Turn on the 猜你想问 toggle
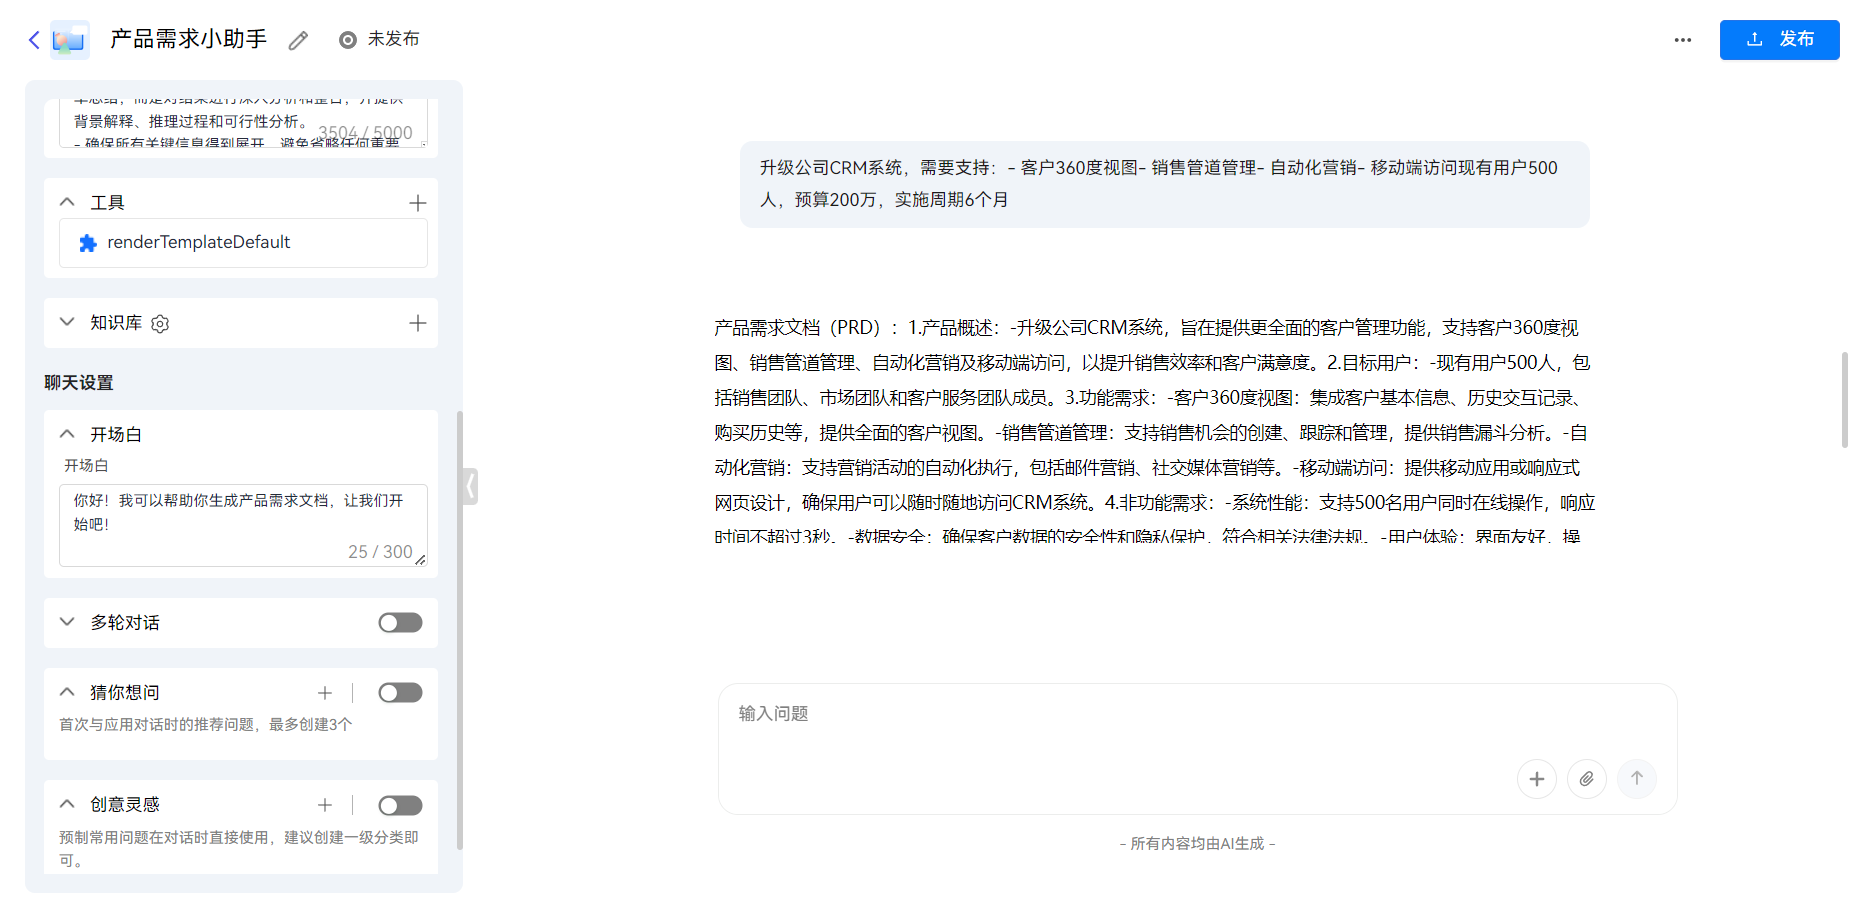This screenshot has height=900, width=1860. pyautogui.click(x=400, y=692)
